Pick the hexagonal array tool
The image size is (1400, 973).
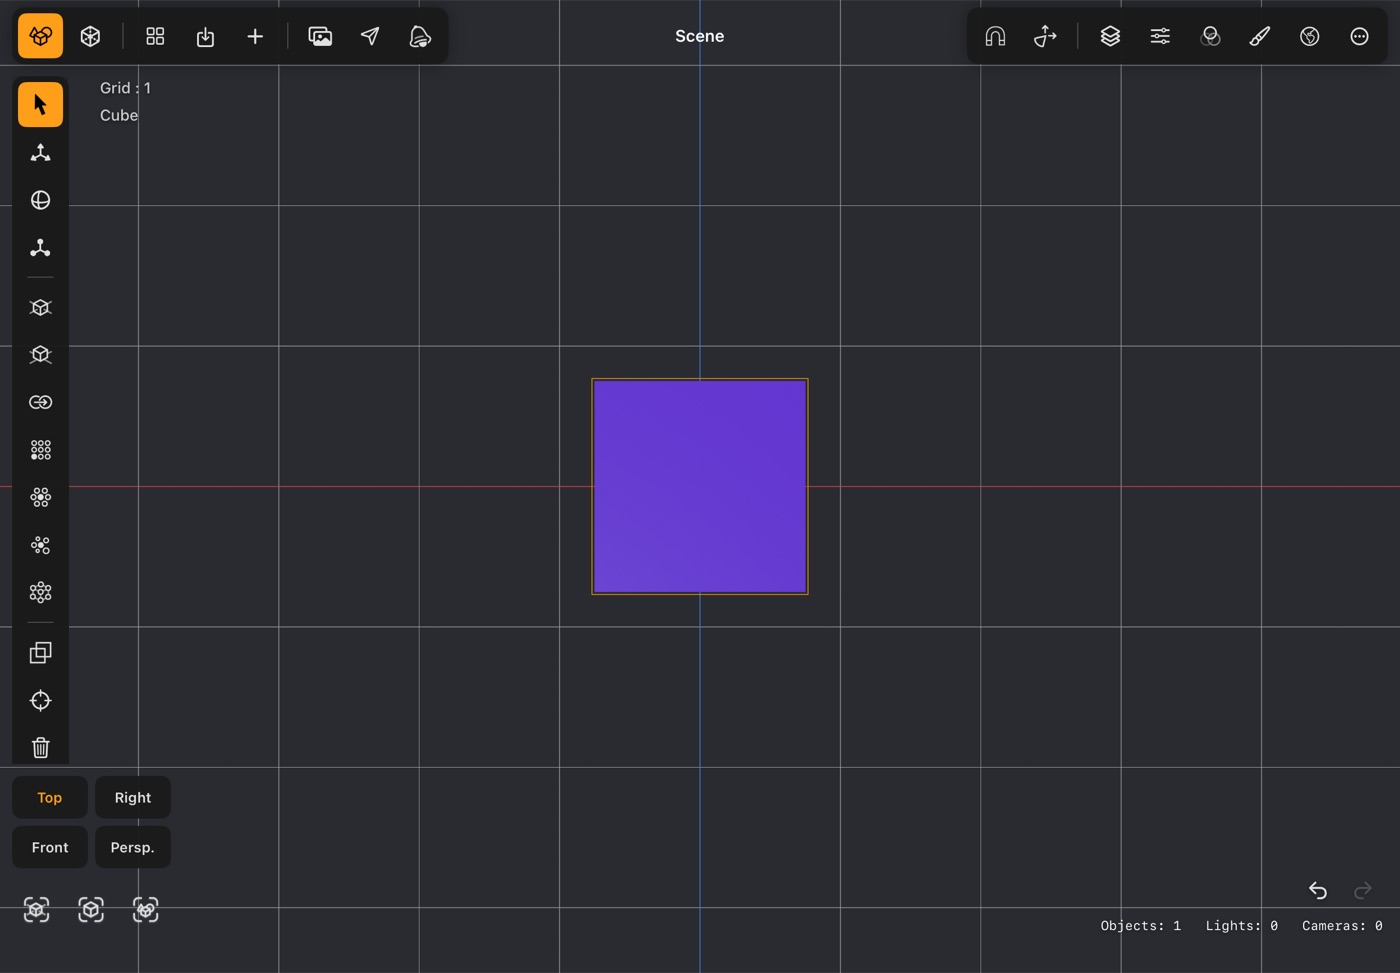(40, 593)
